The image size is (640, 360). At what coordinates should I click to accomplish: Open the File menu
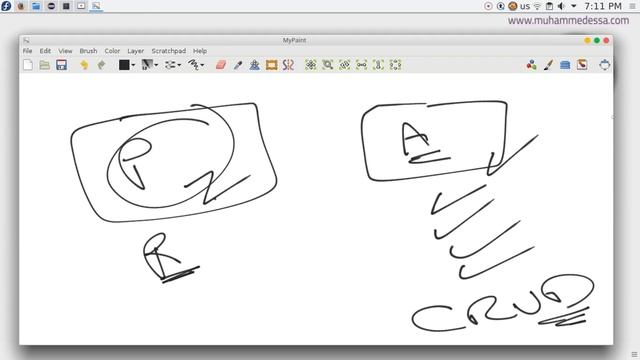click(x=27, y=51)
